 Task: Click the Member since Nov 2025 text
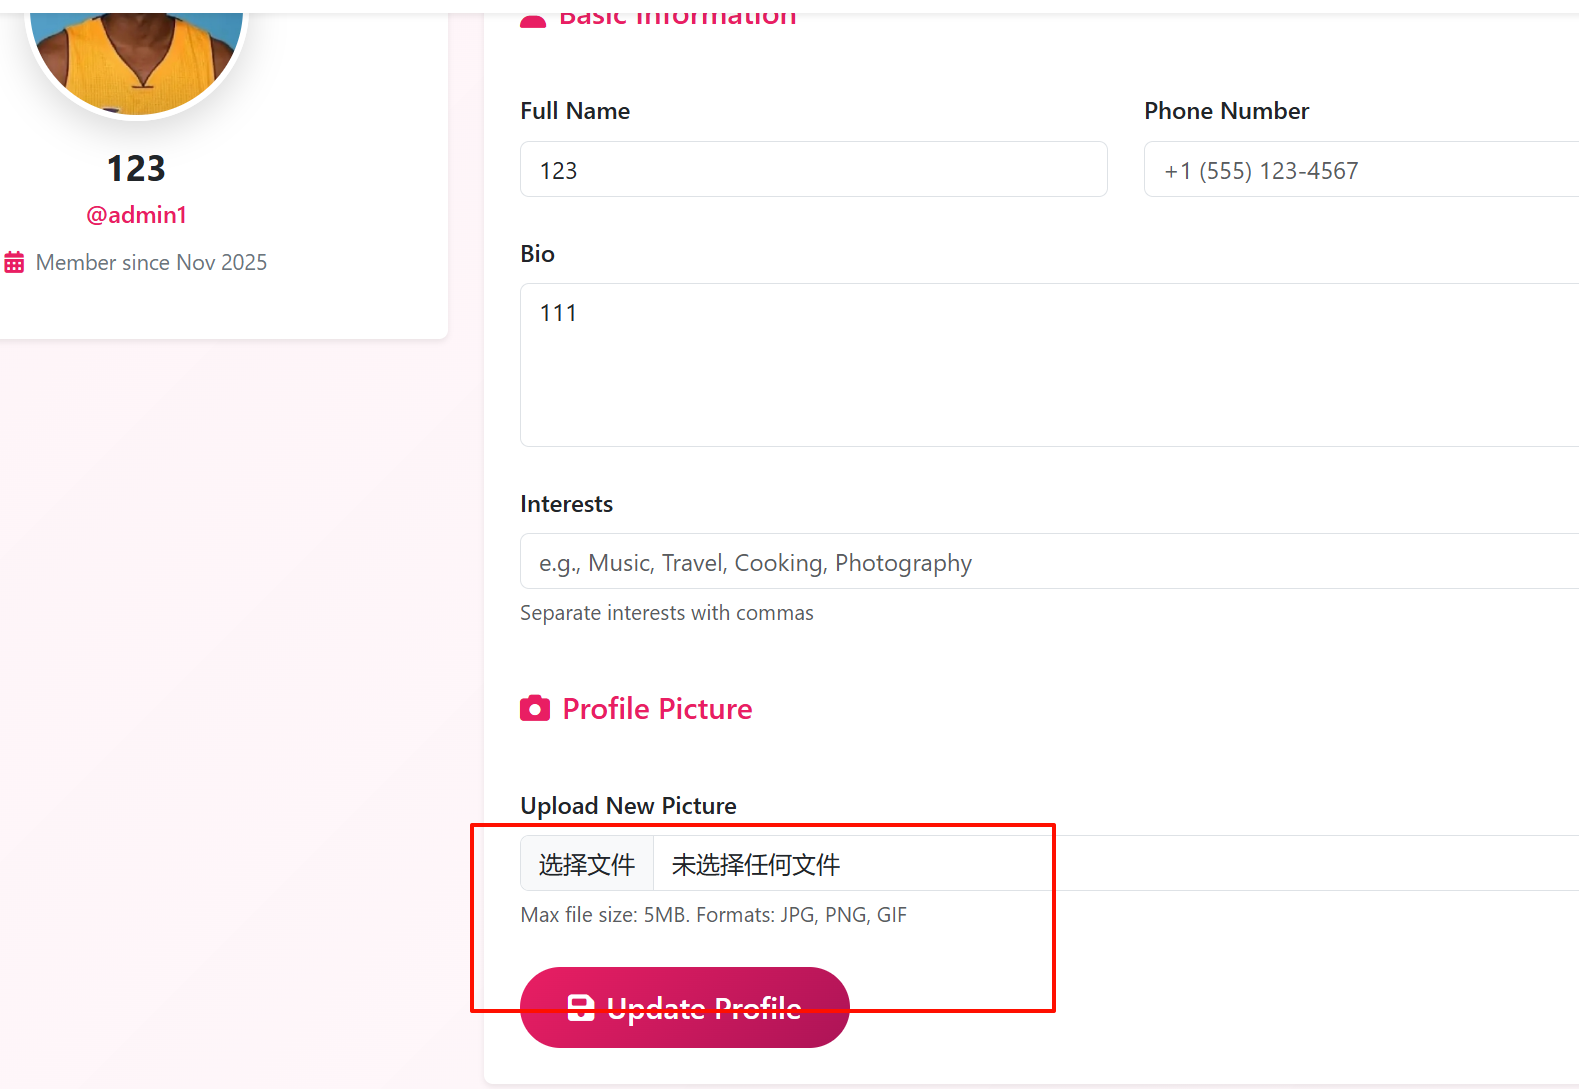(x=151, y=263)
